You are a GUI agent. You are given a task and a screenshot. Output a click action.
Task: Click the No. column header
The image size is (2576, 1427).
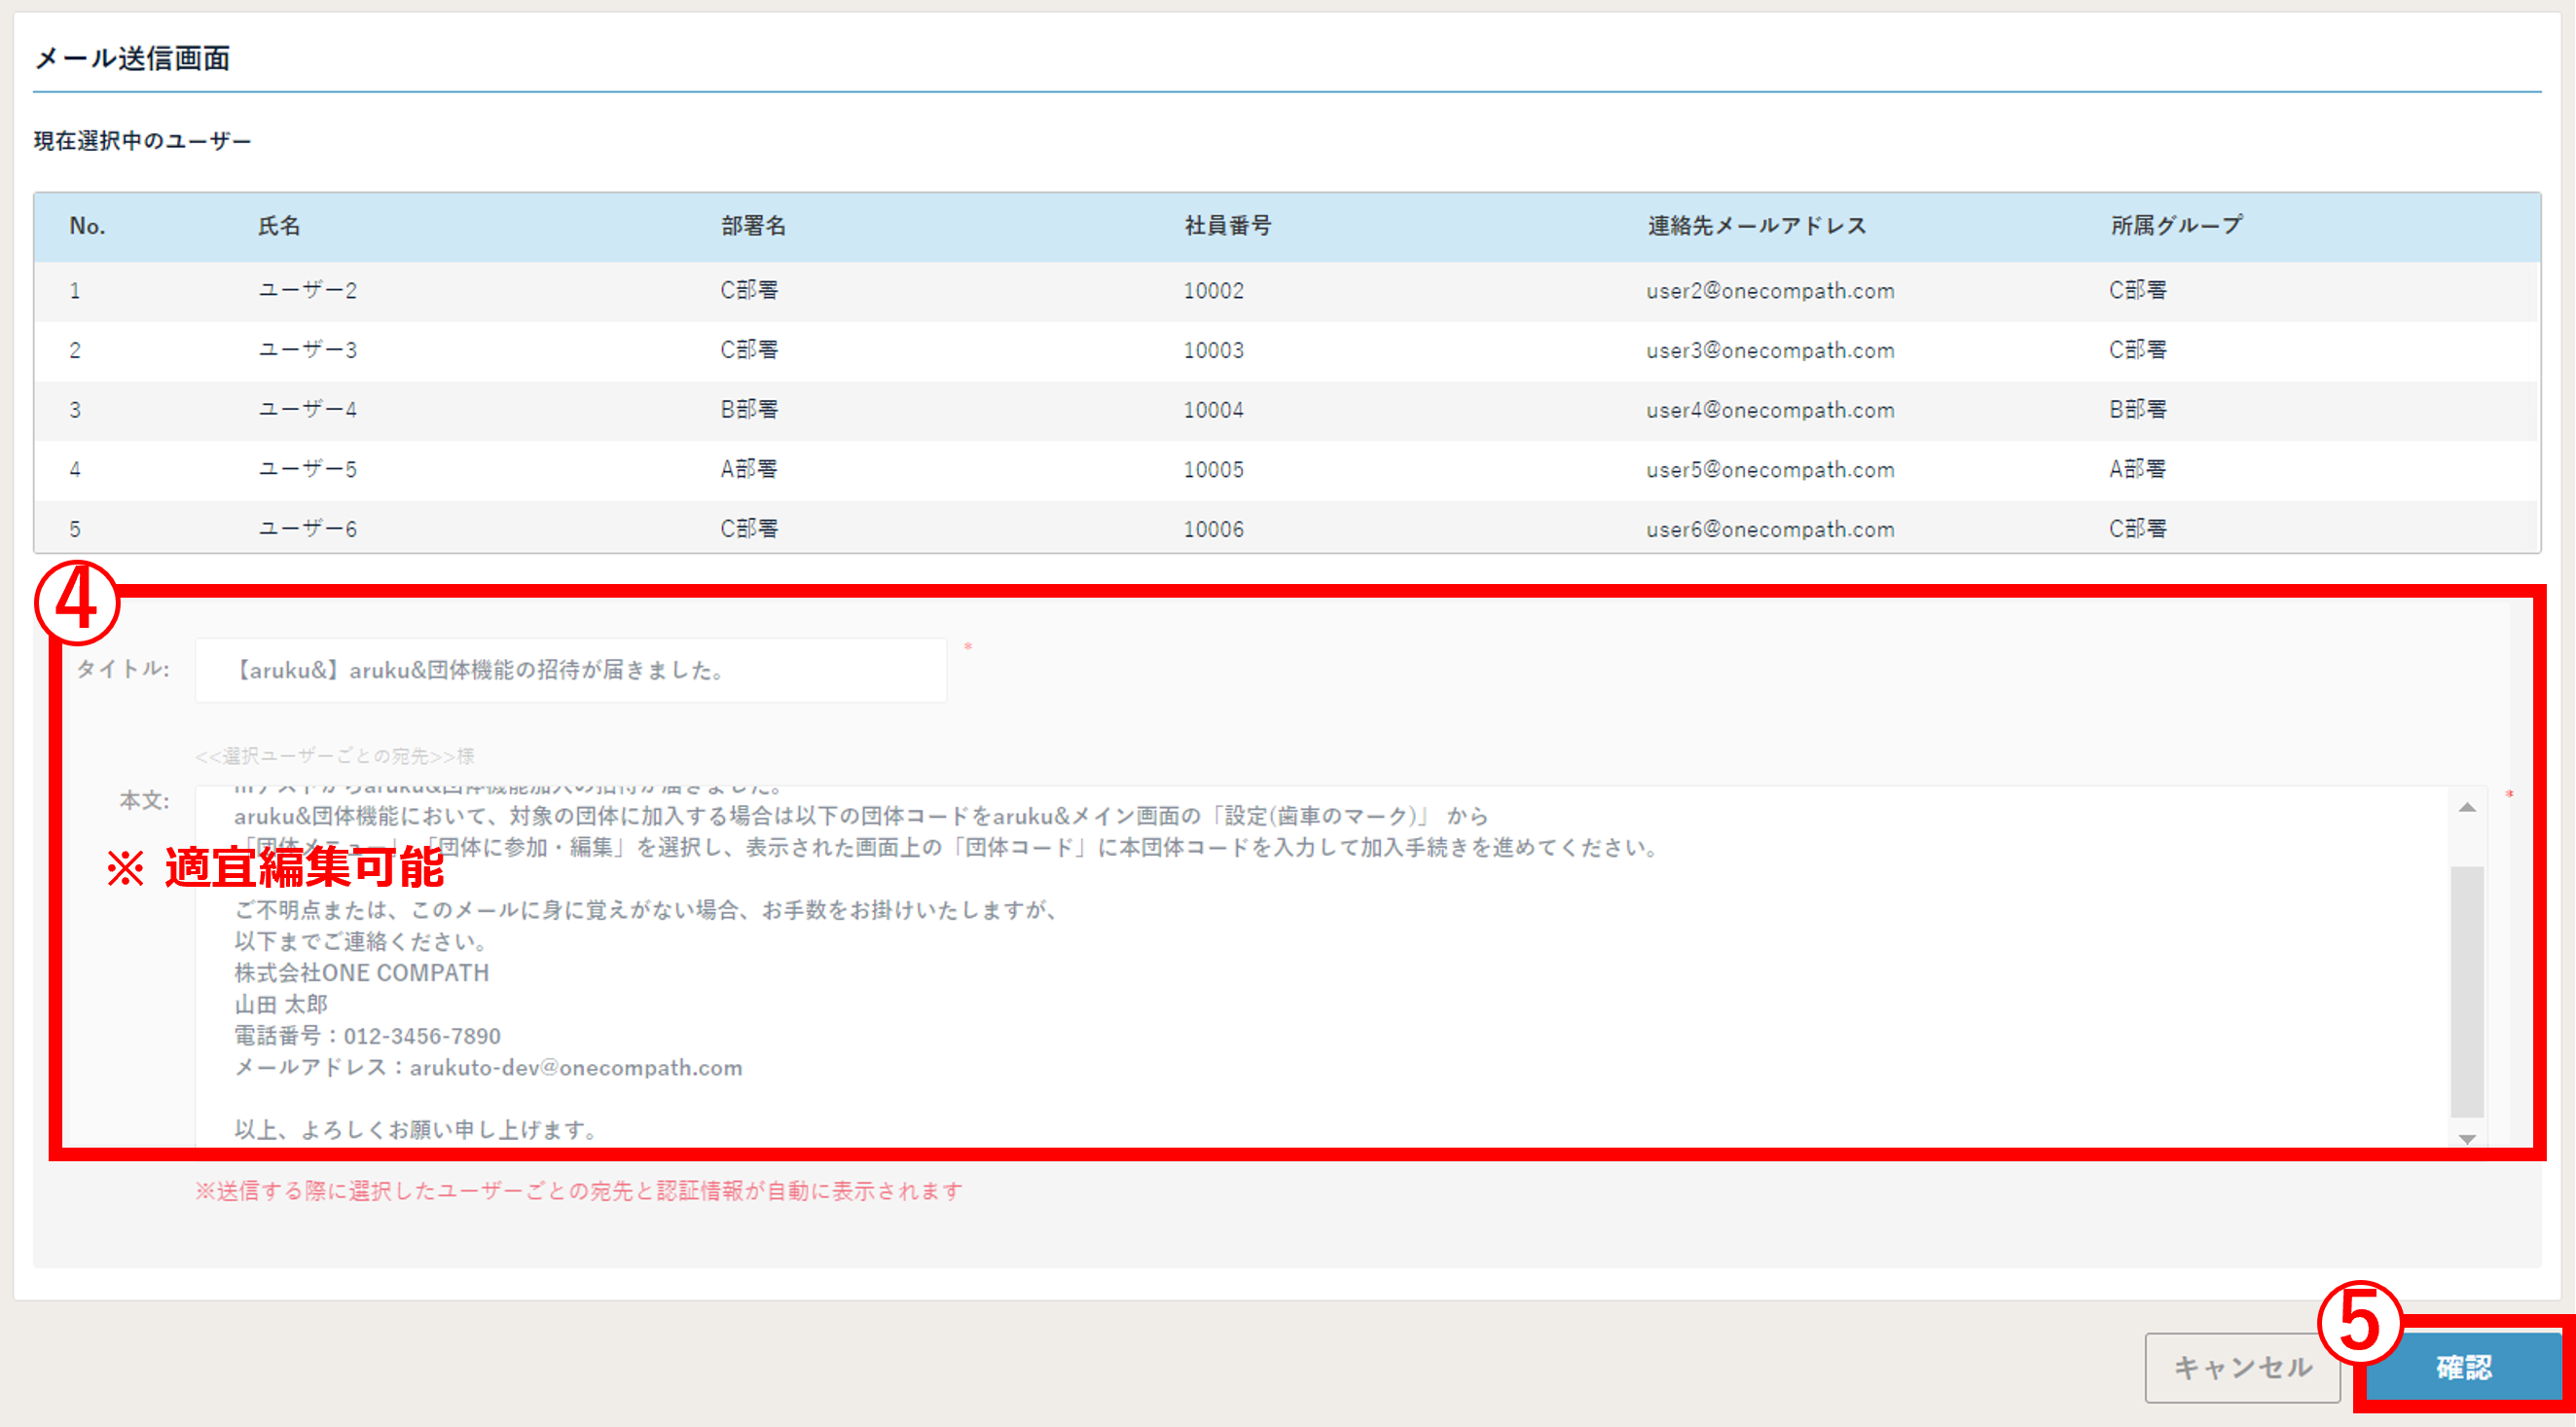[x=87, y=226]
